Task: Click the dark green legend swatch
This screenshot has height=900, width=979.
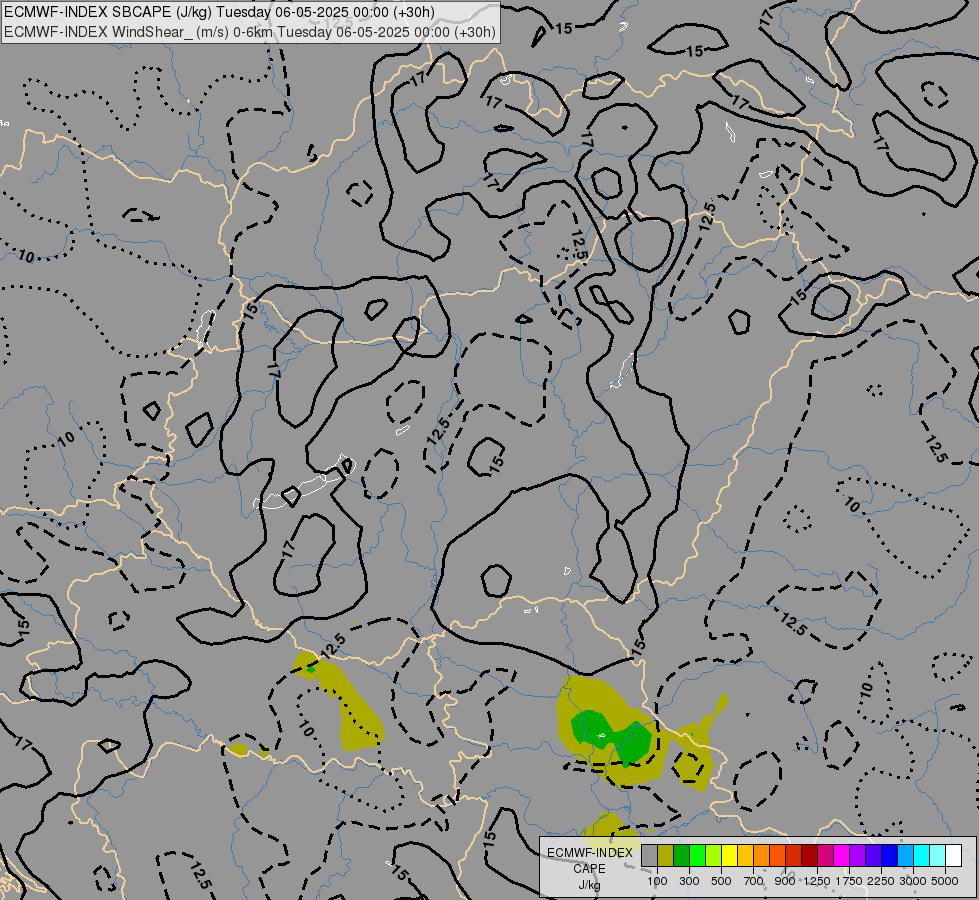Action: (681, 855)
